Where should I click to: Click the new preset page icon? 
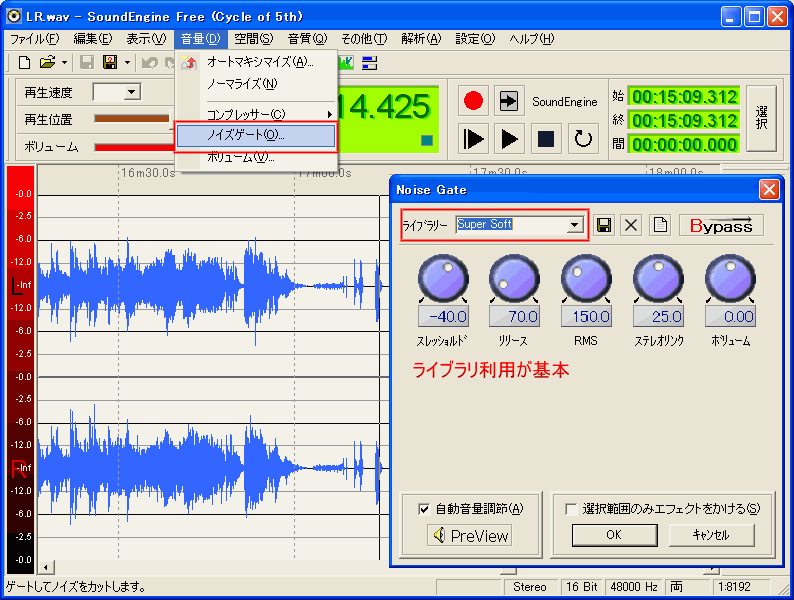pos(659,225)
